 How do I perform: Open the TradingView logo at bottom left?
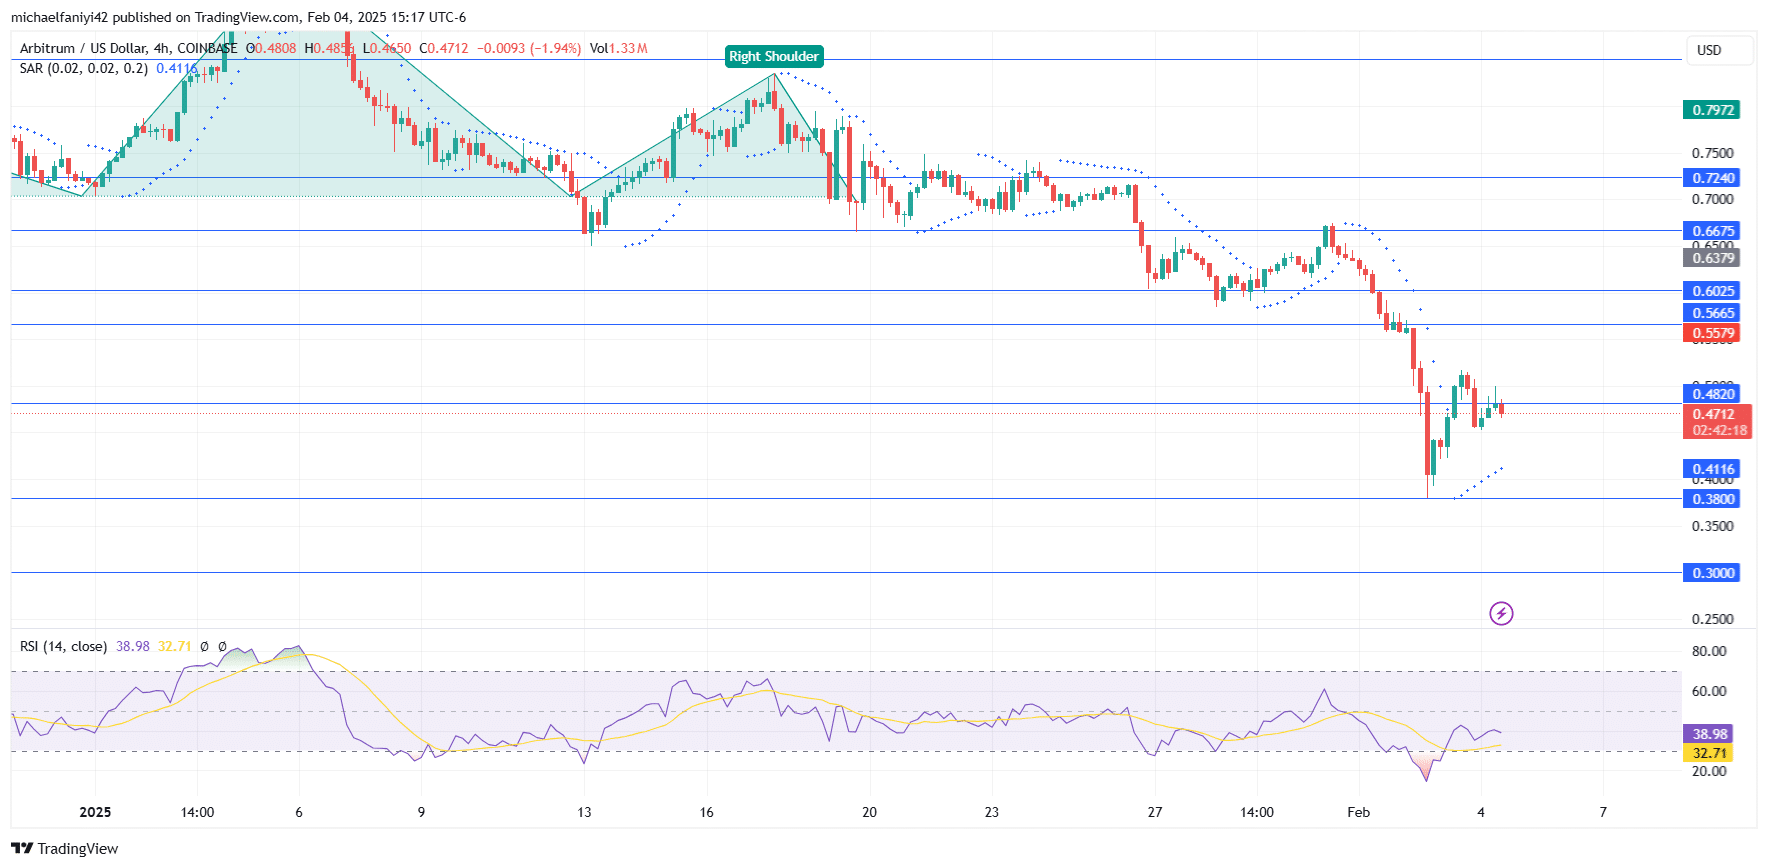click(x=64, y=848)
